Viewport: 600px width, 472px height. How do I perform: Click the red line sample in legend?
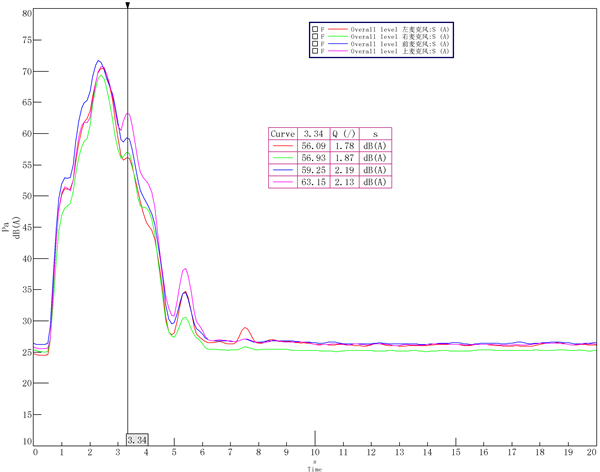point(337,30)
